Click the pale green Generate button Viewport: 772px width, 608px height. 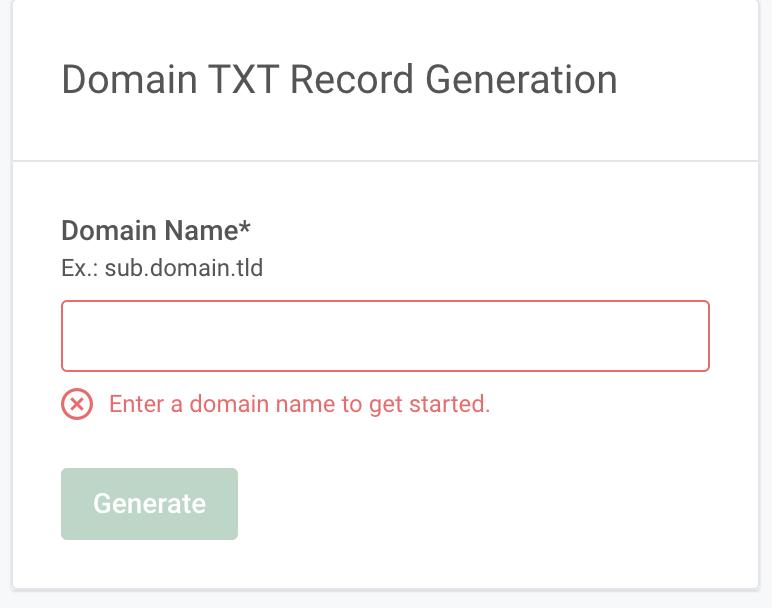coord(149,504)
